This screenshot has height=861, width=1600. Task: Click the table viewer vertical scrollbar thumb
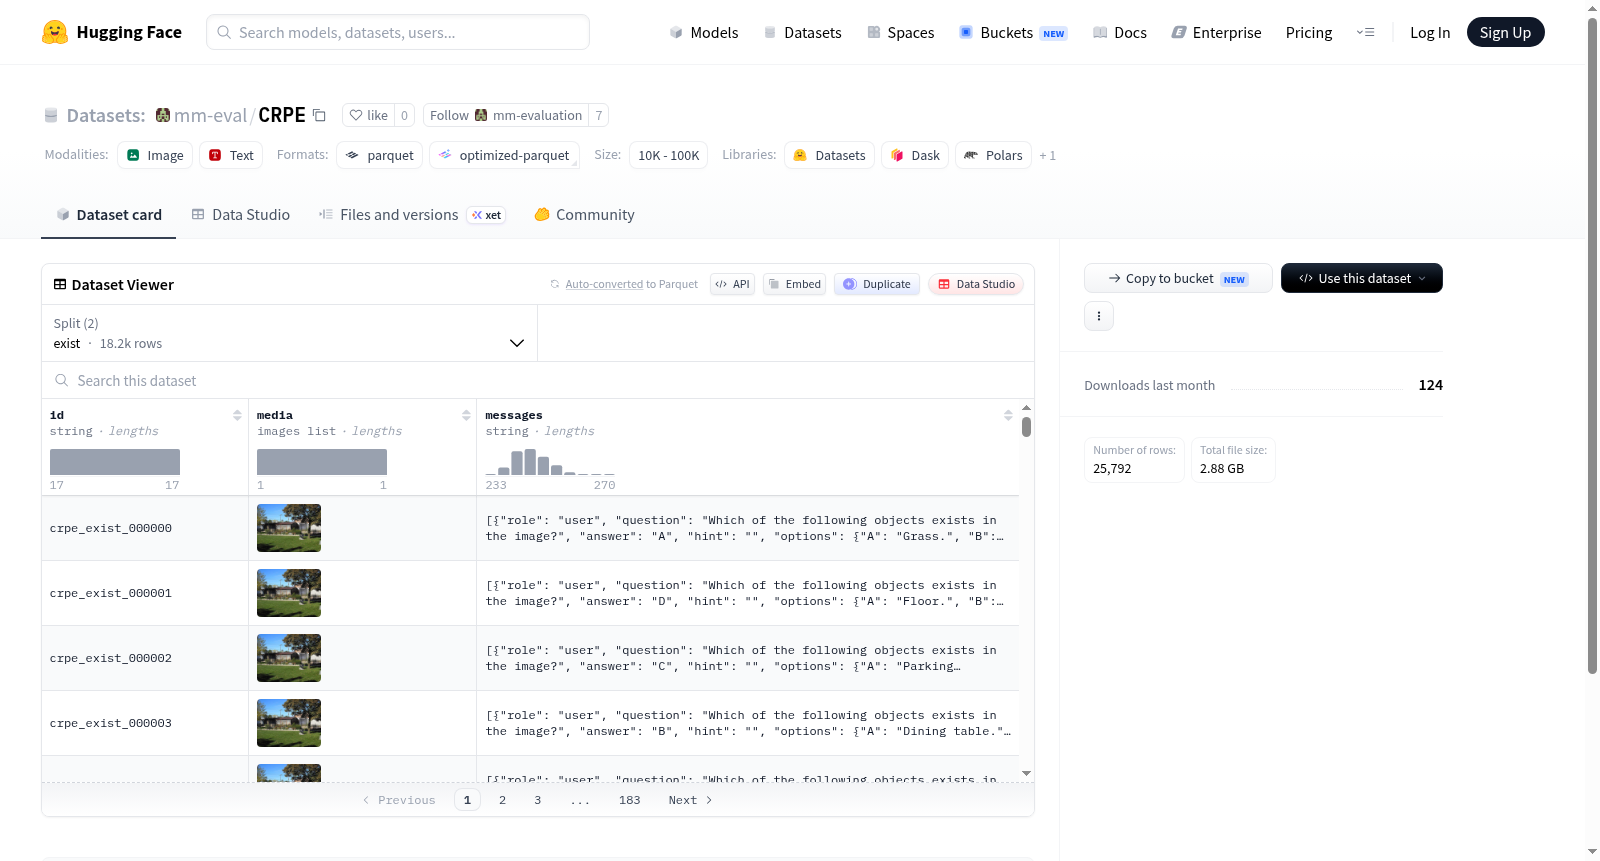1026,427
